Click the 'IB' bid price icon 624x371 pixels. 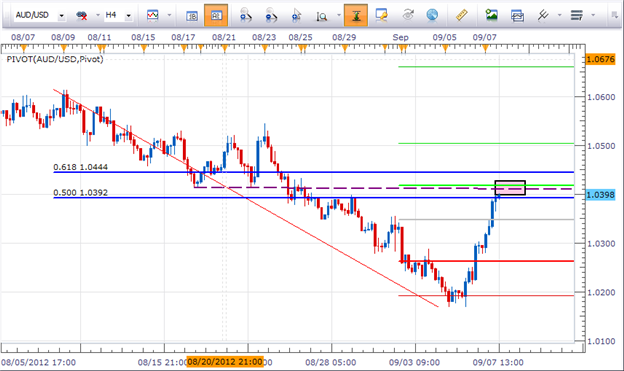[x=192, y=16]
